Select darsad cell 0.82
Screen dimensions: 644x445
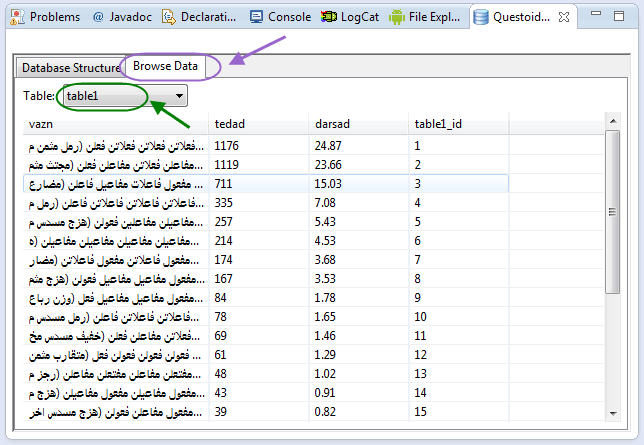pyautogui.click(x=359, y=412)
